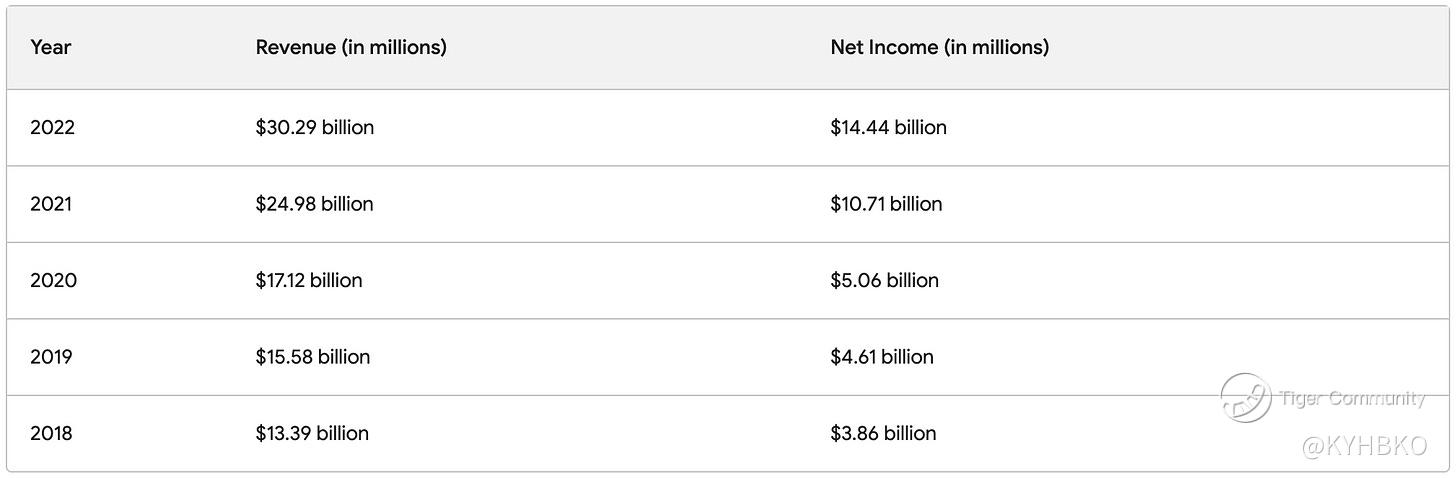The image size is (1456, 479).
Task: Click the 2022 year cell
Action: tap(53, 128)
